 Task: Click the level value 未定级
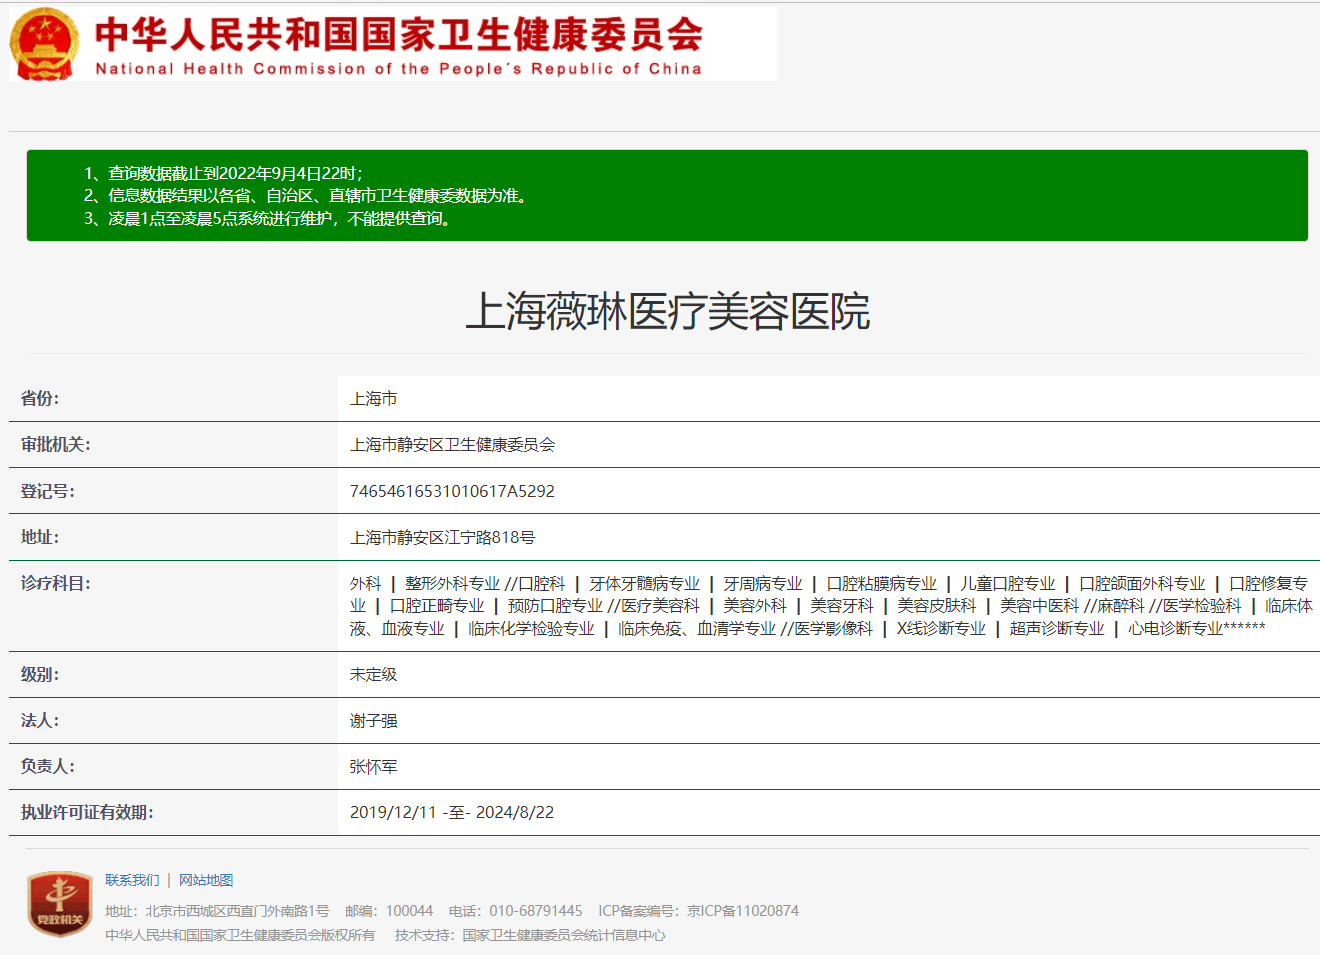374,675
